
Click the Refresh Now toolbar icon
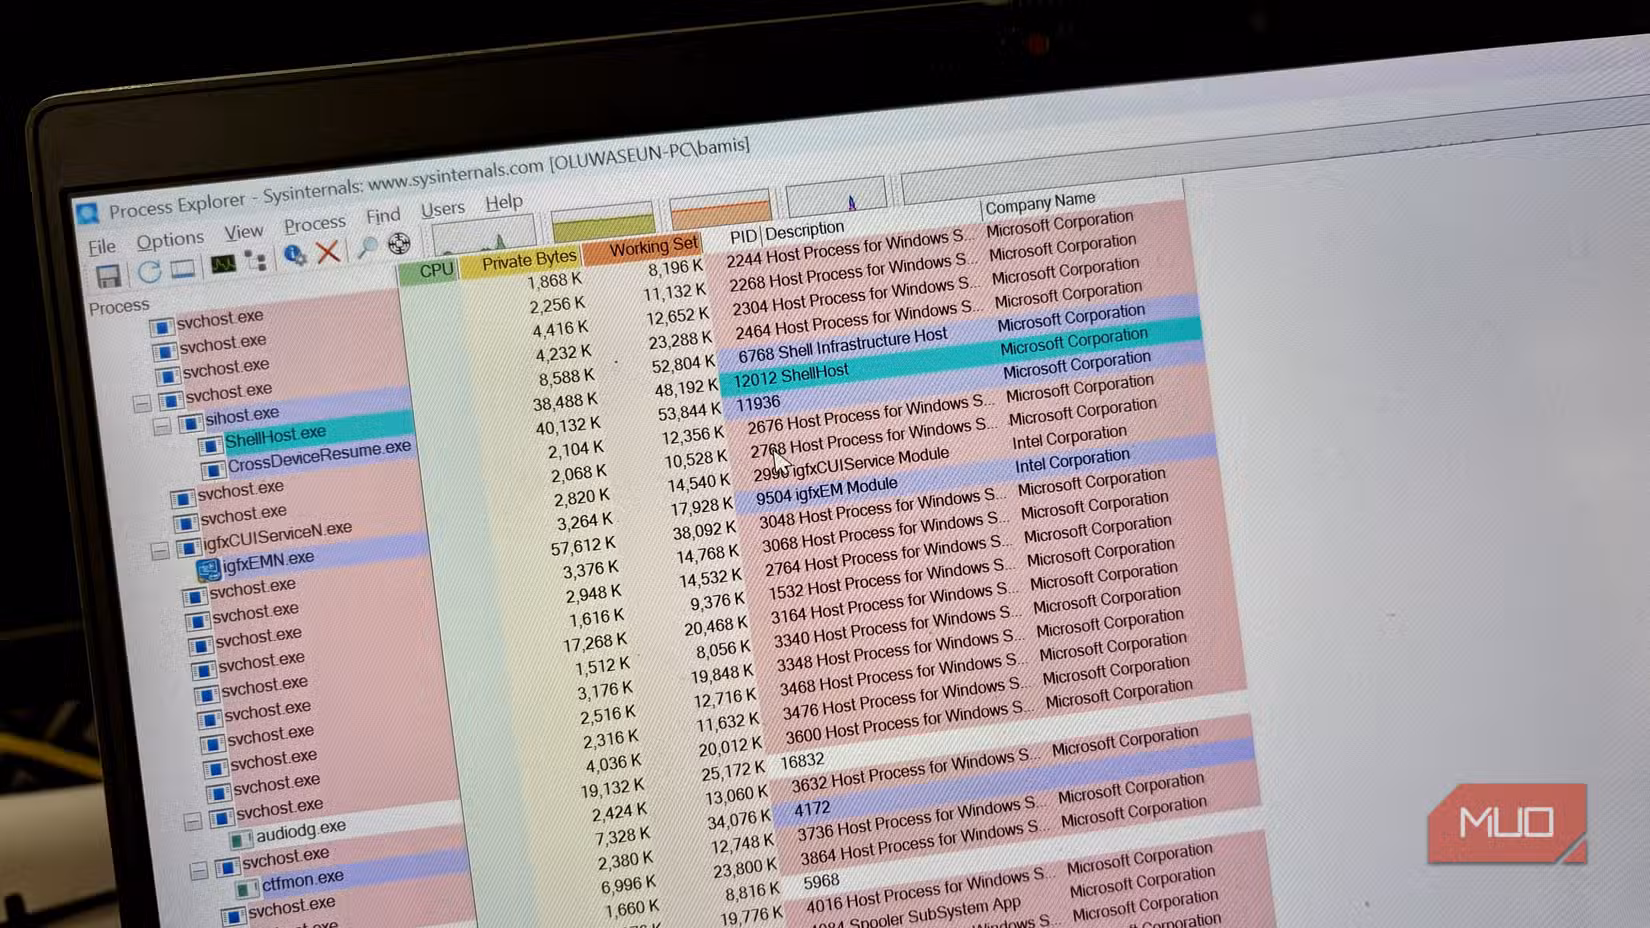(x=149, y=271)
